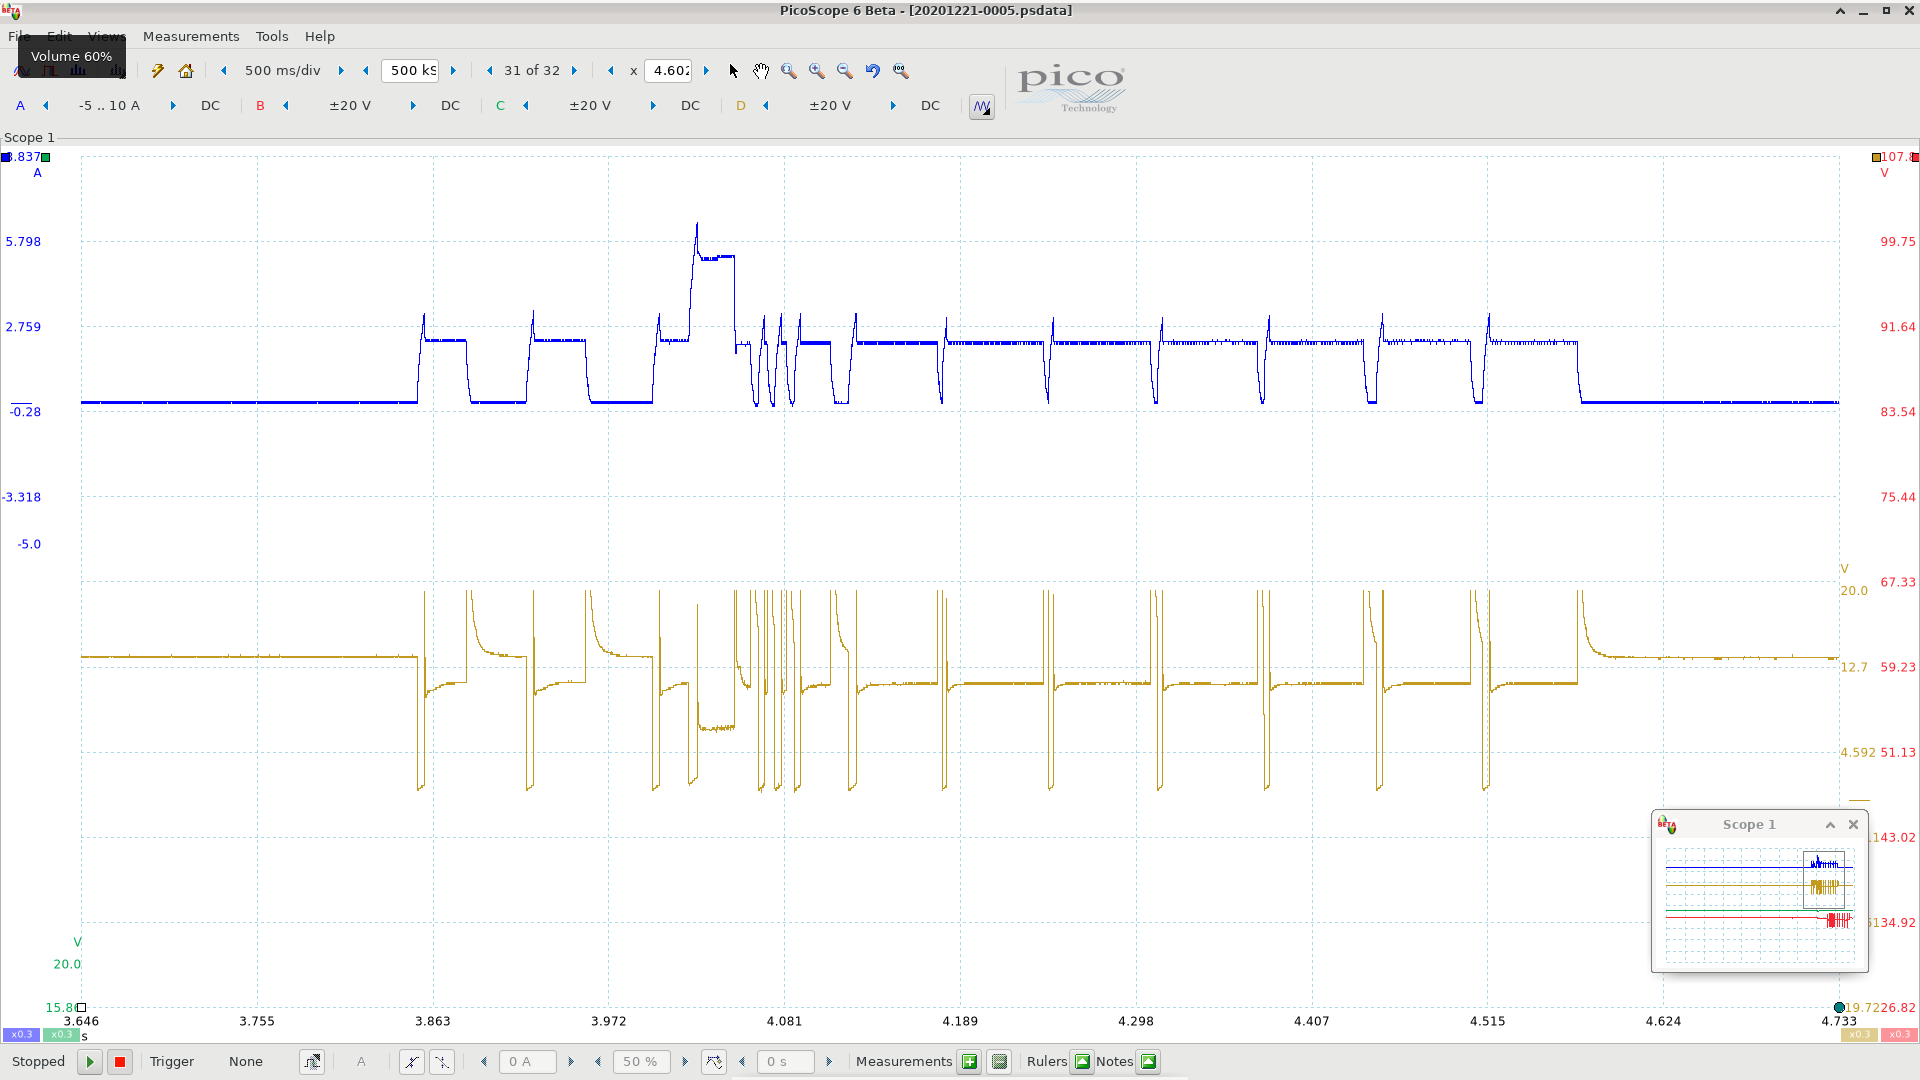Click the Scope 1 overview thumbnail
Screen dimensions: 1920x1080
tap(1759, 905)
